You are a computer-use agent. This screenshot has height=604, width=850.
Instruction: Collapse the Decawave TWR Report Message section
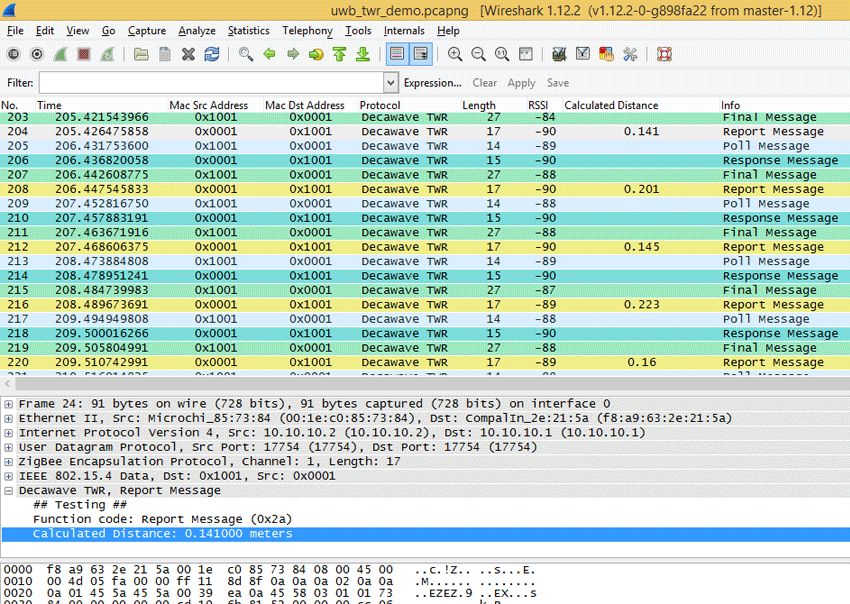[8, 490]
